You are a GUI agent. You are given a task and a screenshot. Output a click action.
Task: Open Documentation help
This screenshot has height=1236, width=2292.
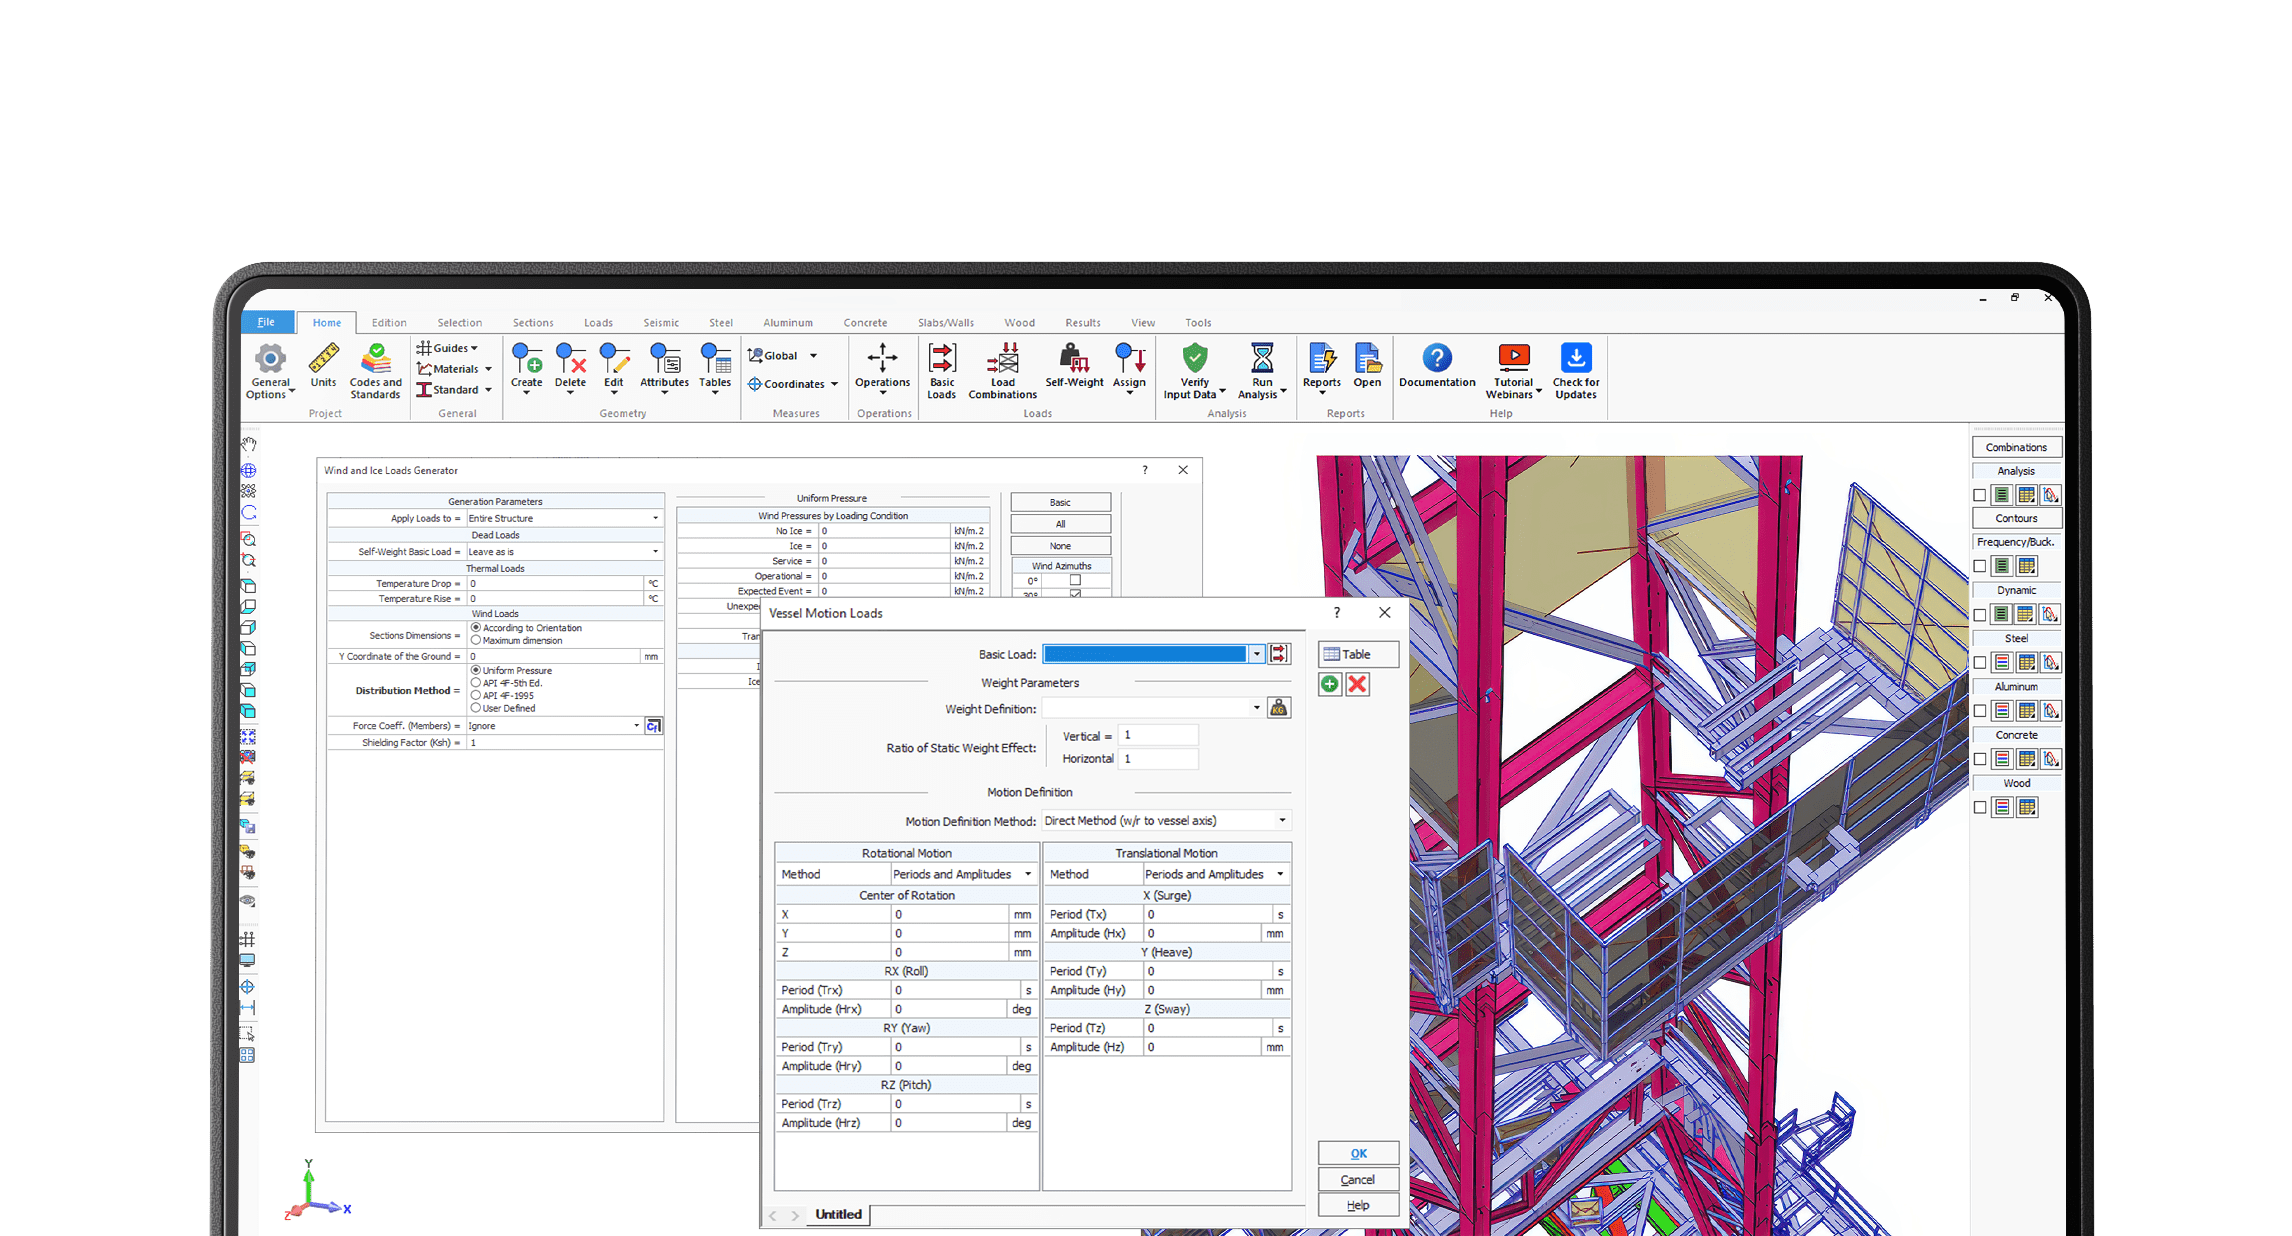[1437, 365]
